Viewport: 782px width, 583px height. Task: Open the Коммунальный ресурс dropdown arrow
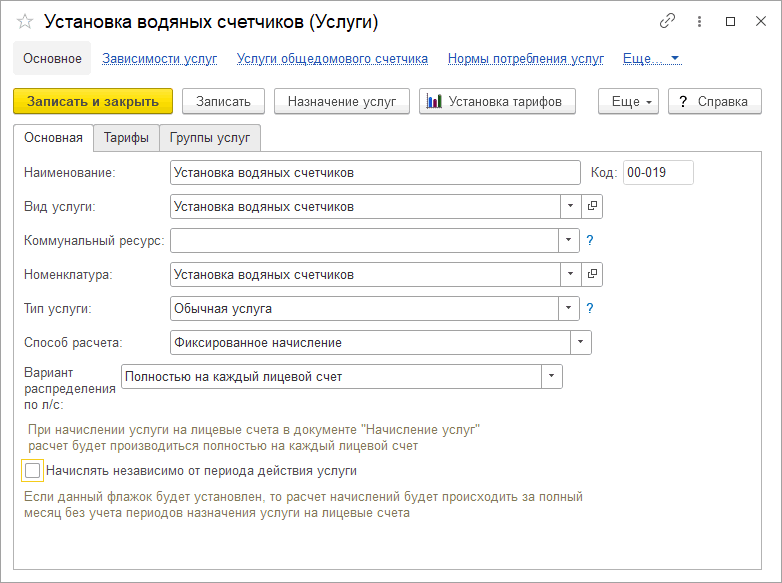click(569, 240)
